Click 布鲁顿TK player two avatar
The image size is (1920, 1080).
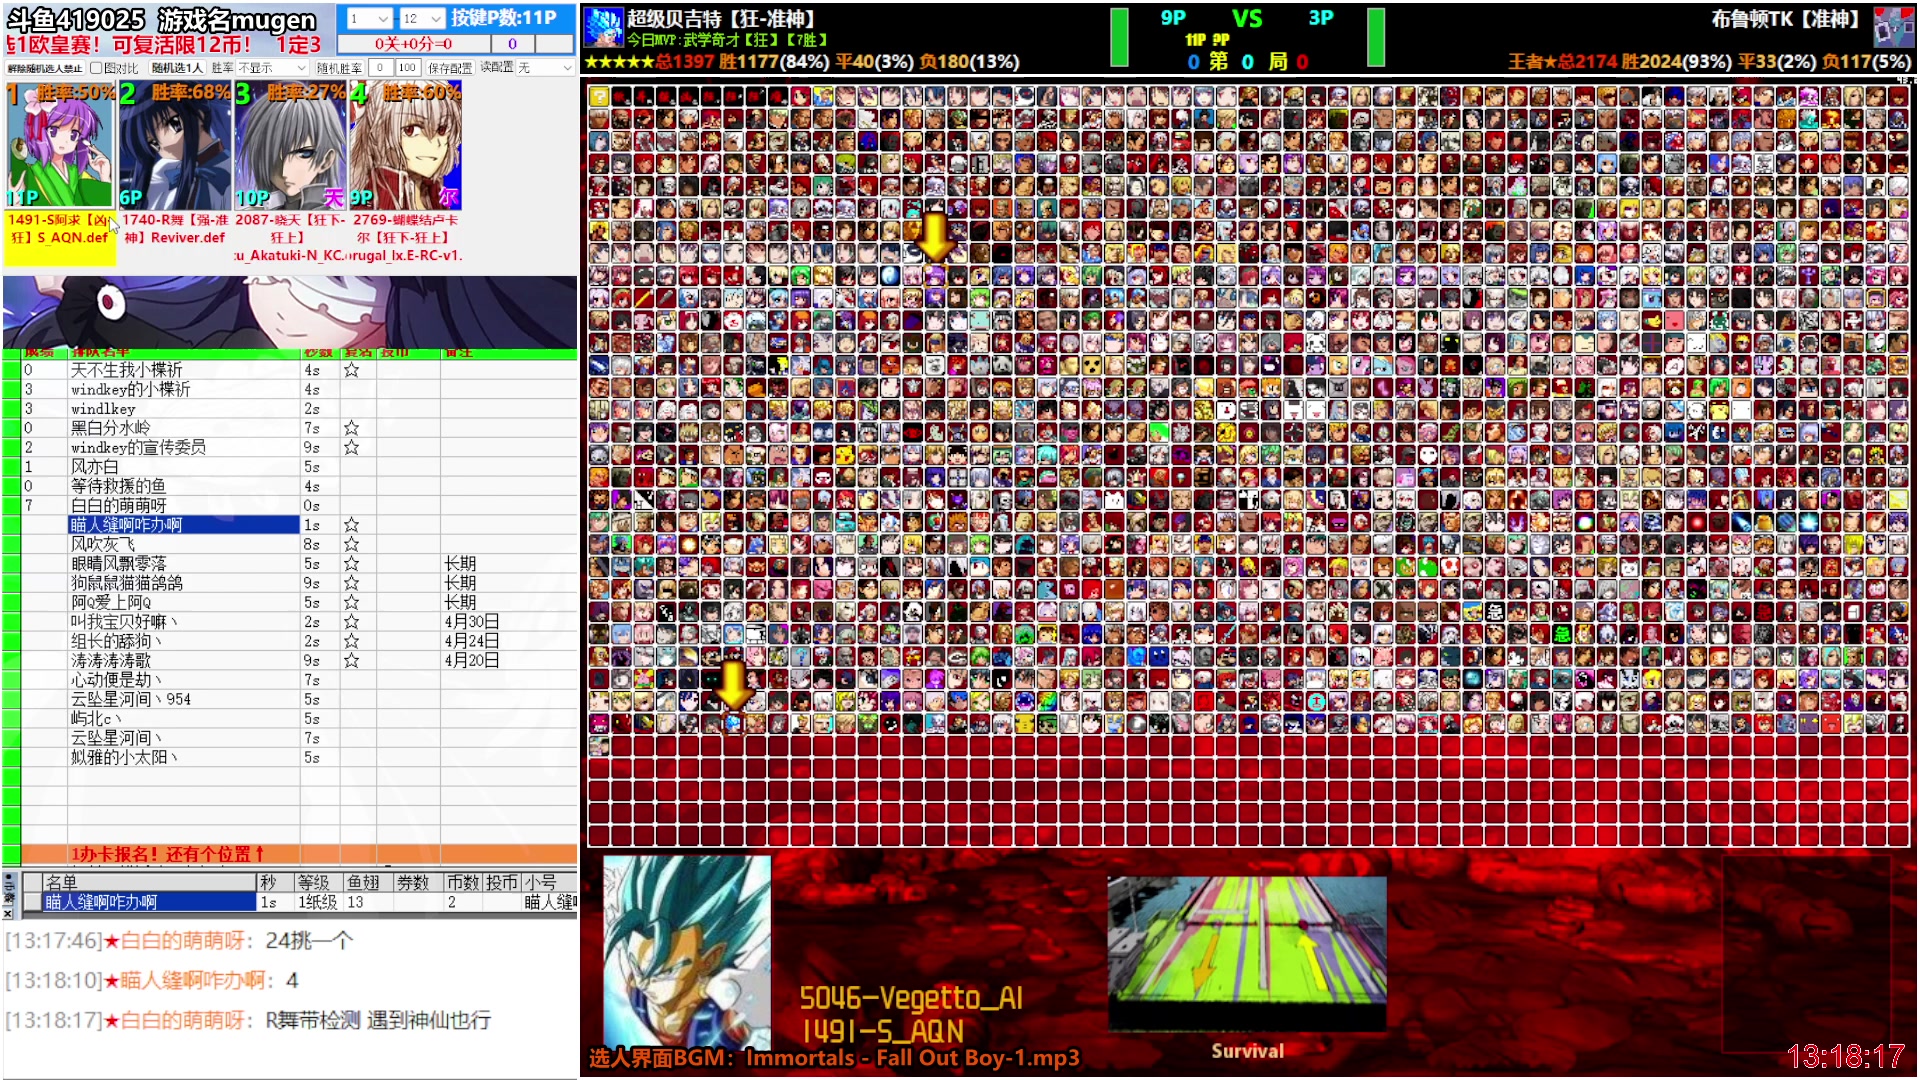coord(1893,27)
